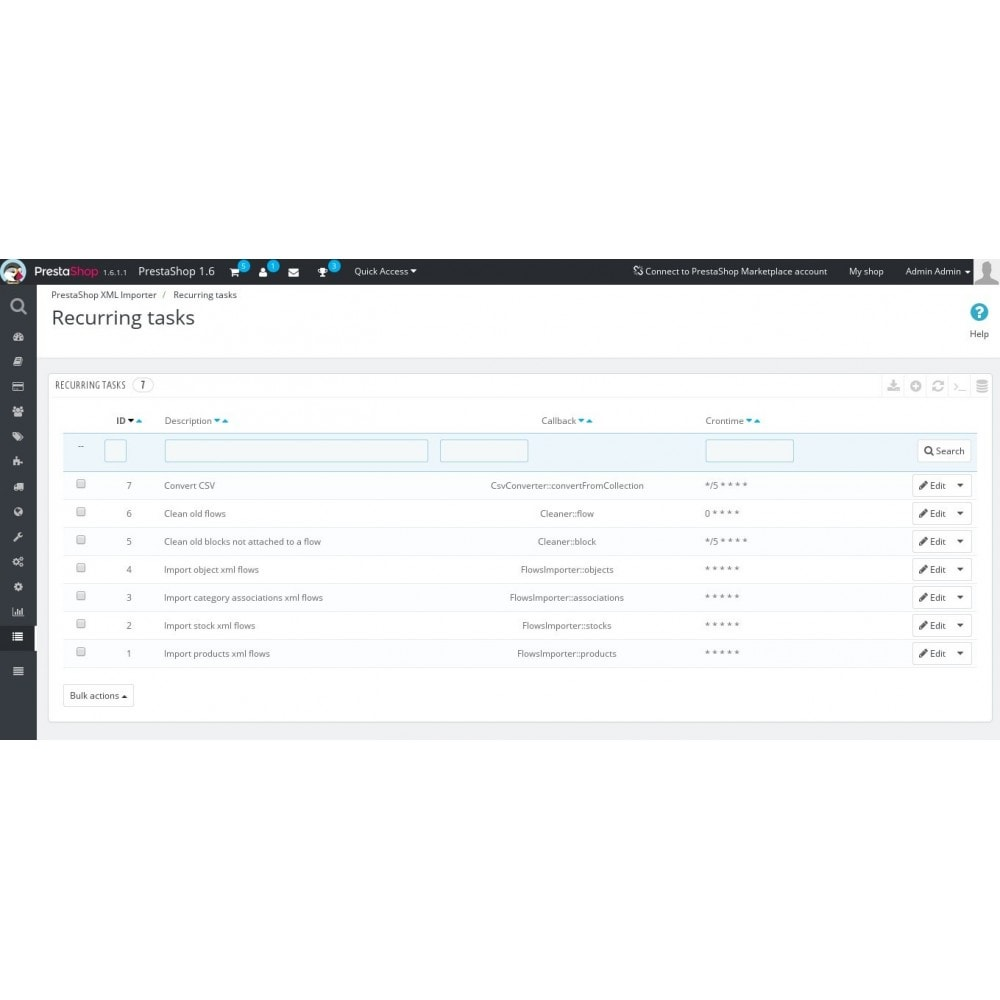Click the Export to SQL Manager database icon
The width and height of the screenshot is (1000, 1000).
pos(982,386)
